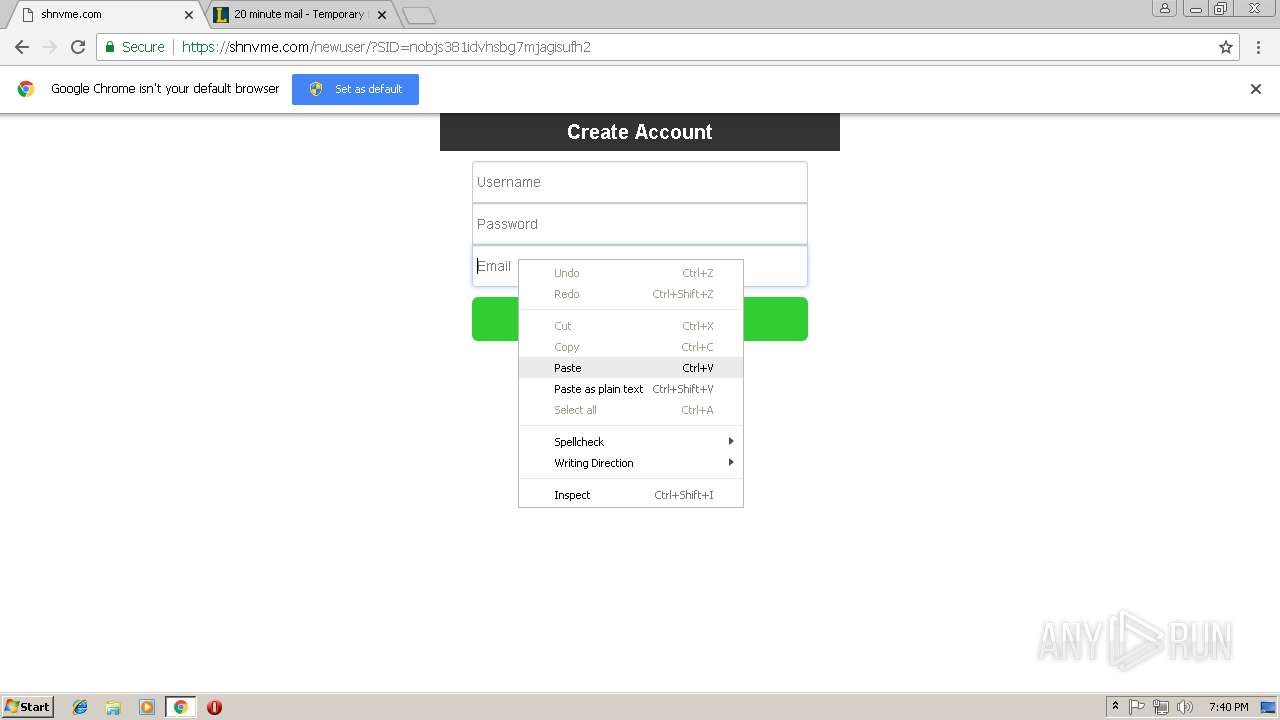Focus the Username input field
1280x720 pixels.
(640, 182)
